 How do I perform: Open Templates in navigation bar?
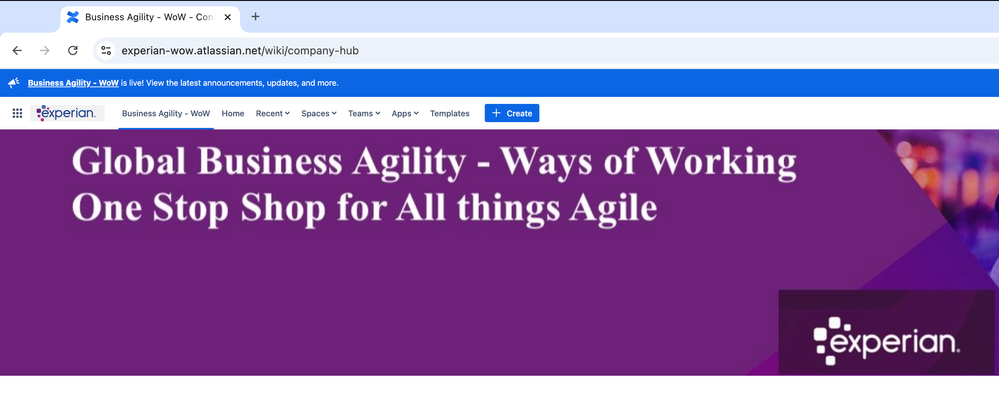pyautogui.click(x=450, y=113)
